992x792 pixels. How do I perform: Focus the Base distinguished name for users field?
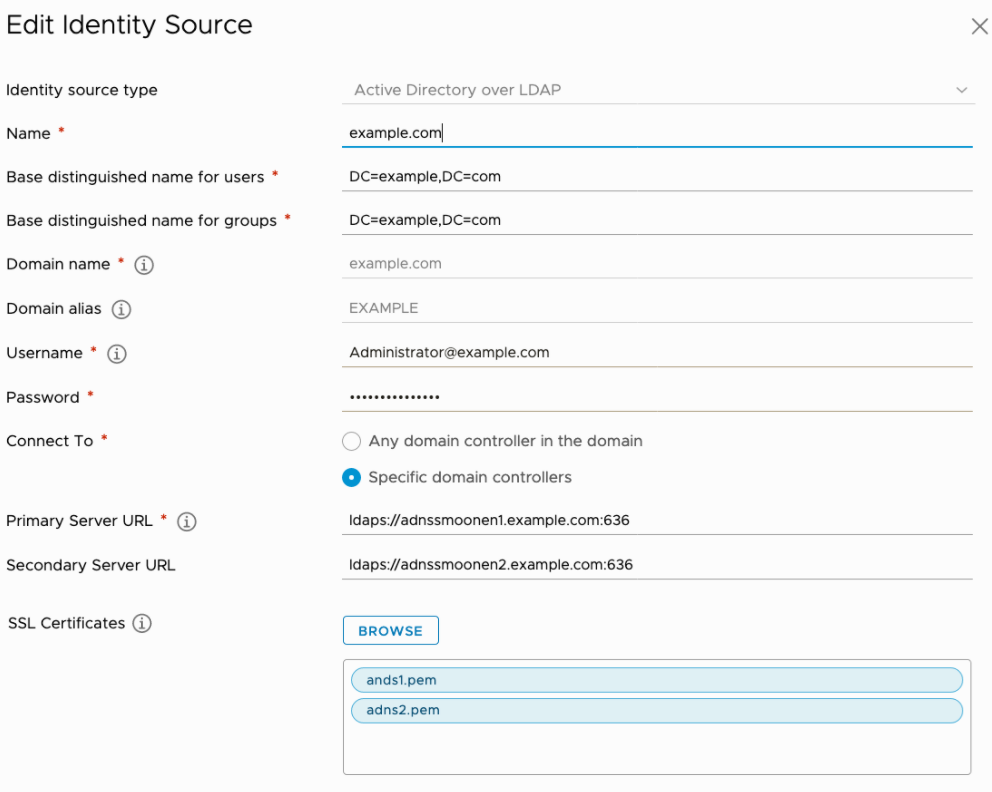coord(656,177)
